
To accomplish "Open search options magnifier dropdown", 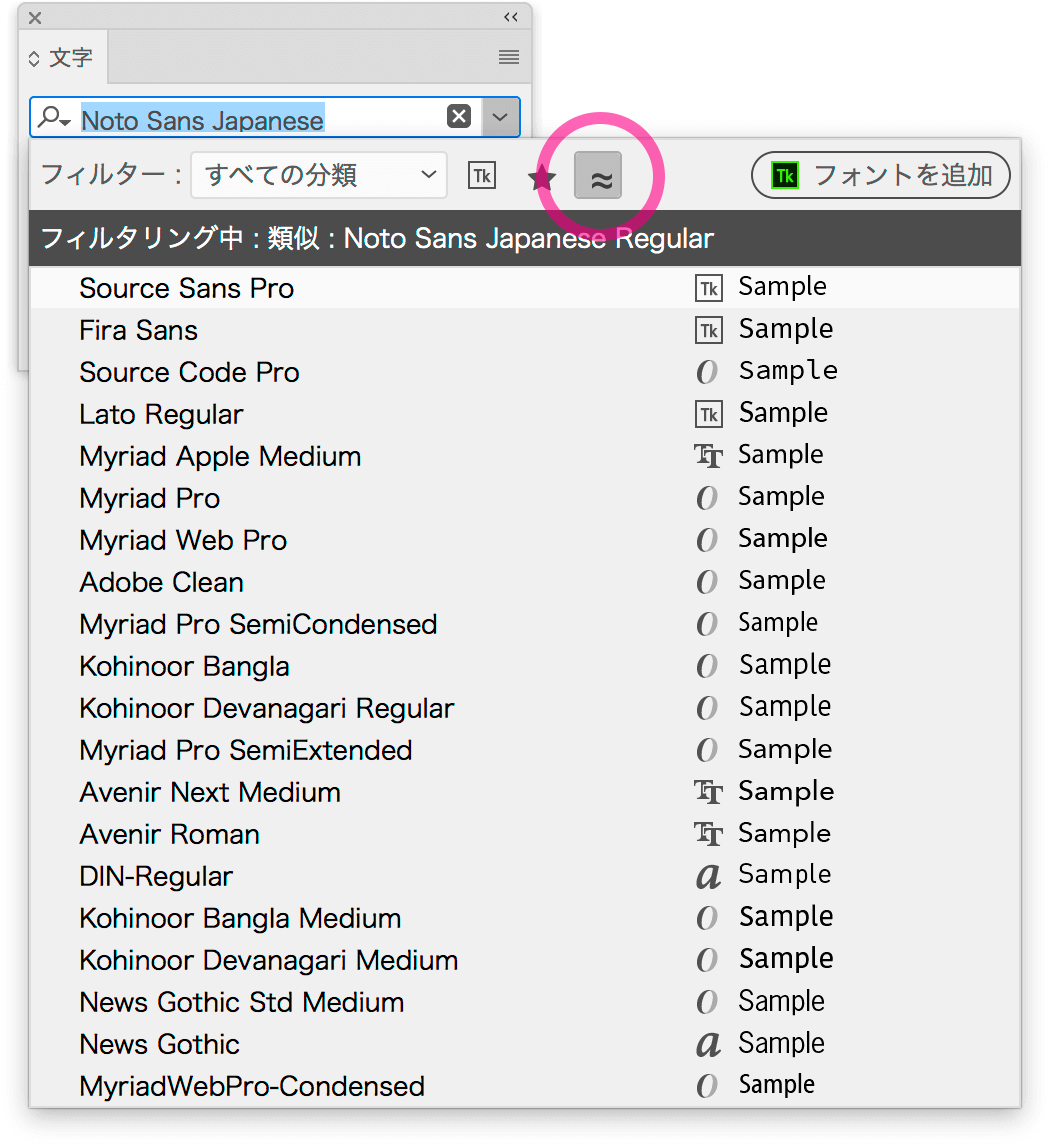I will click(x=54, y=117).
